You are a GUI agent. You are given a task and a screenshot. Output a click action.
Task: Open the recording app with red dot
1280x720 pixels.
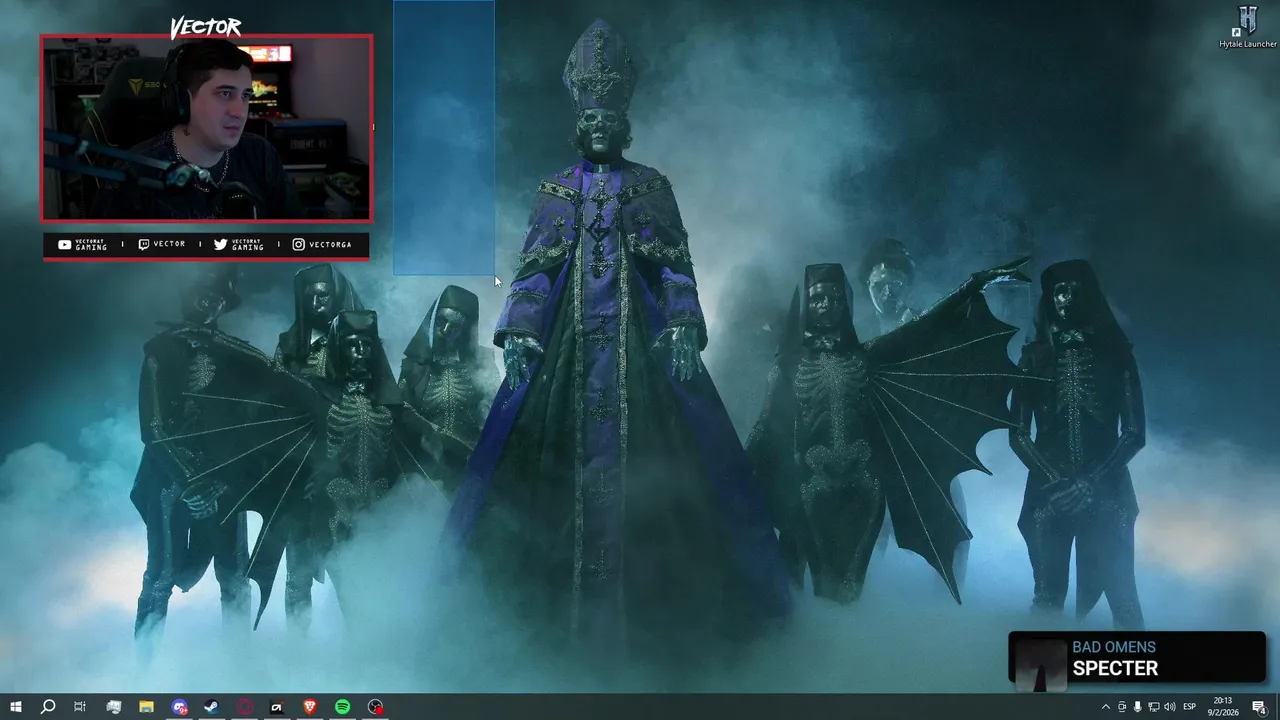375,707
